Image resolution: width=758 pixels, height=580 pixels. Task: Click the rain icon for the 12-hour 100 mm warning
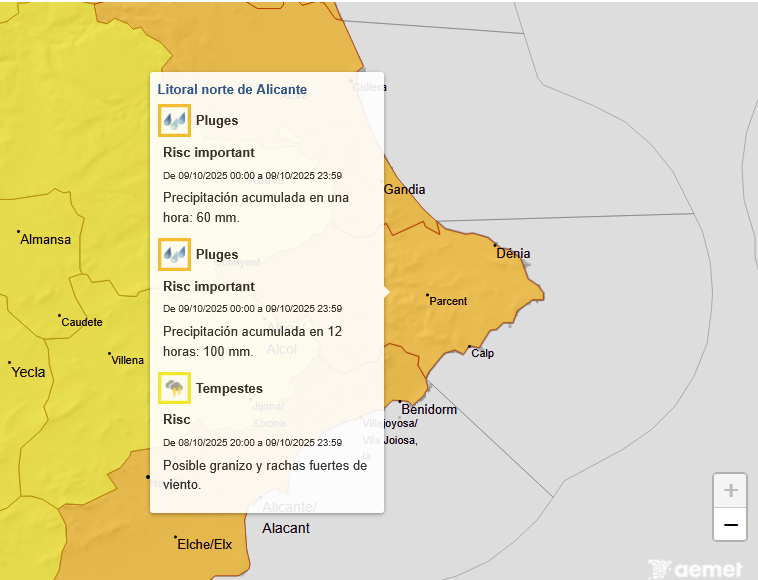(x=174, y=255)
